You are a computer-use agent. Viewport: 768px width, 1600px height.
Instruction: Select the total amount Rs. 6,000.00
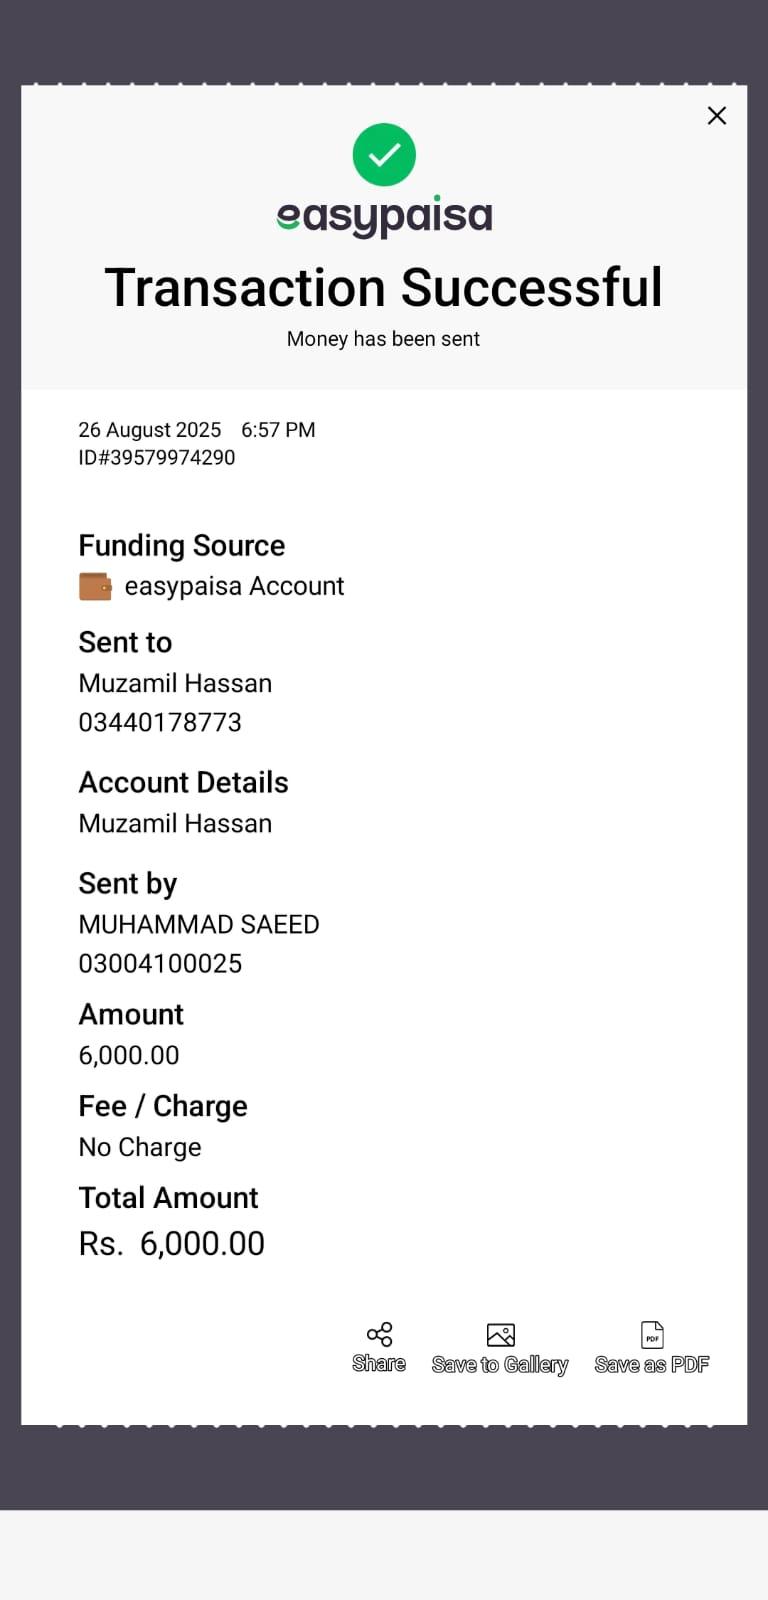pyautogui.click(x=172, y=1243)
